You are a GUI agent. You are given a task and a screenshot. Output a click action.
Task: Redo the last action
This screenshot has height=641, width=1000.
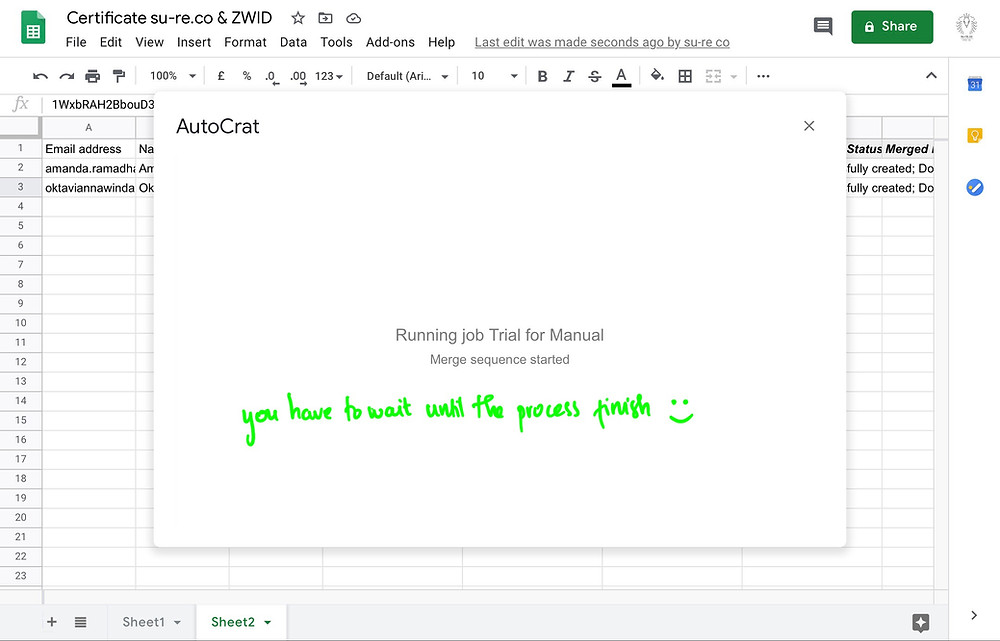66,77
